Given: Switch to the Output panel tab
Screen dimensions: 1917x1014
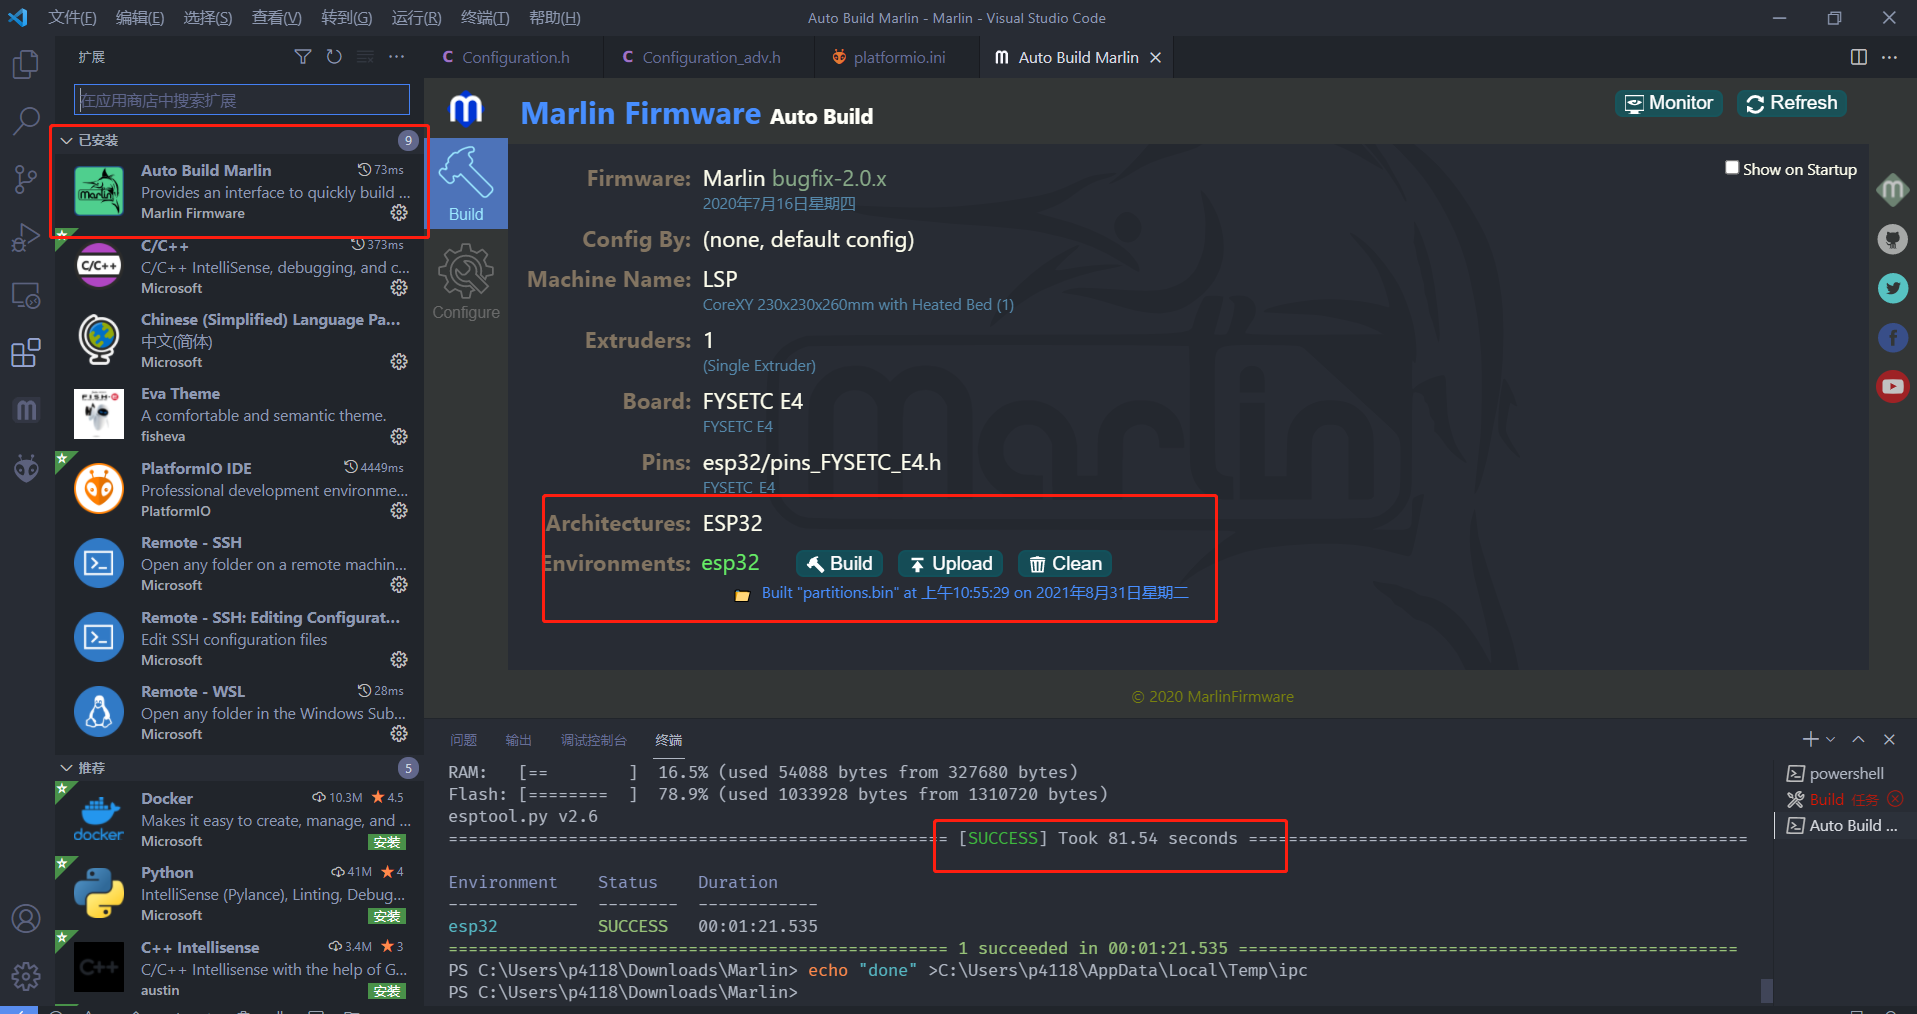Looking at the screenshot, I should coord(518,740).
